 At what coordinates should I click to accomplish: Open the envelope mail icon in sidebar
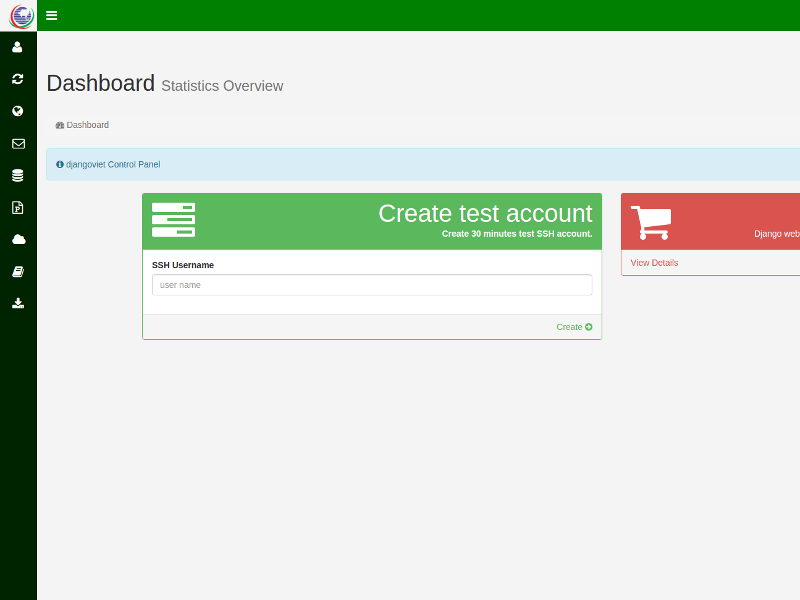[x=18, y=143]
